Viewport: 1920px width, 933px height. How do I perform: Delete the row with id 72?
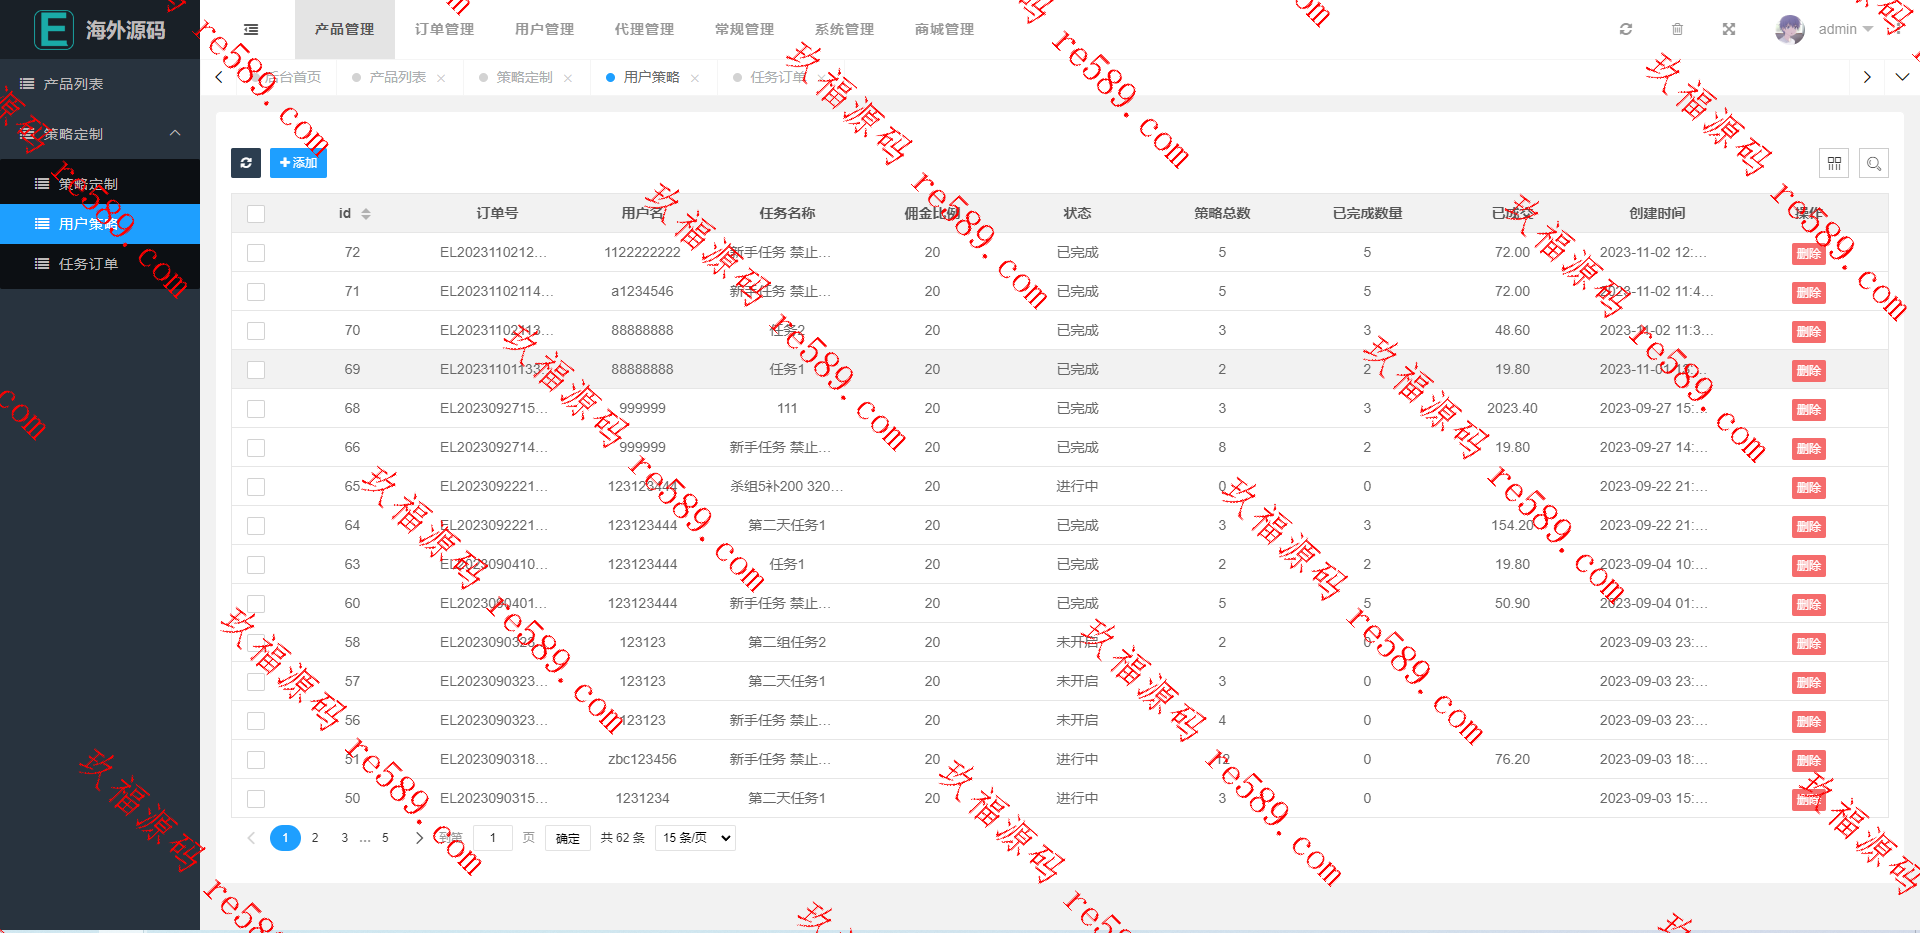coord(1808,254)
